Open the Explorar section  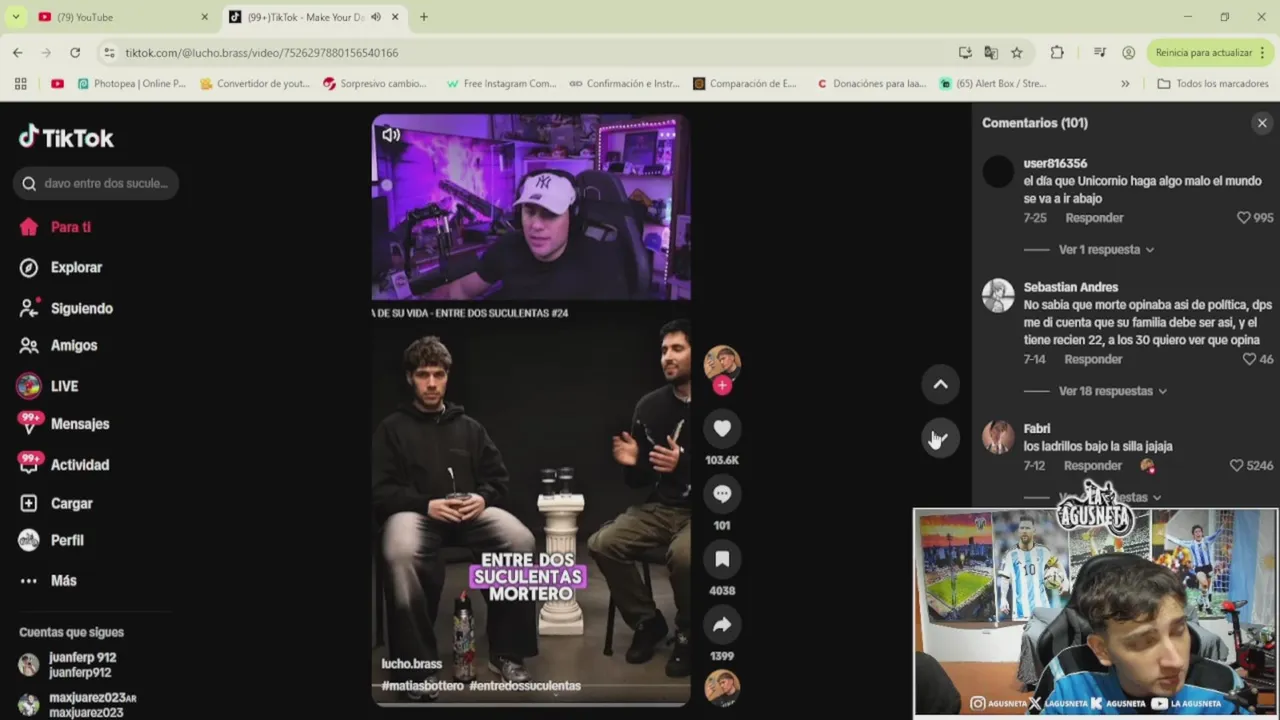pos(62,268)
